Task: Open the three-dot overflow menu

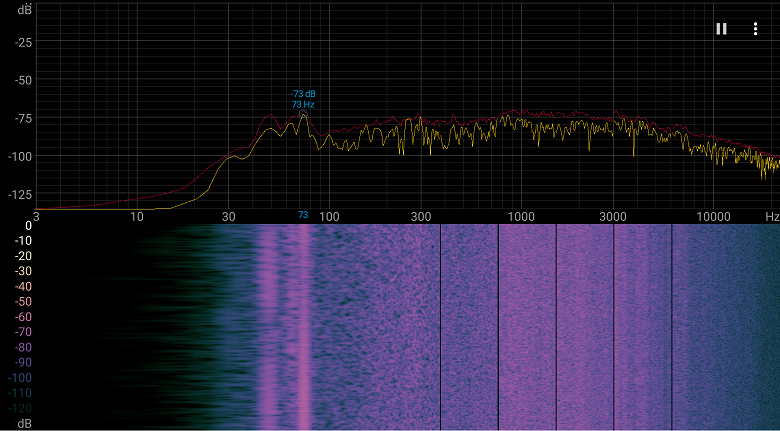Action: [755, 29]
